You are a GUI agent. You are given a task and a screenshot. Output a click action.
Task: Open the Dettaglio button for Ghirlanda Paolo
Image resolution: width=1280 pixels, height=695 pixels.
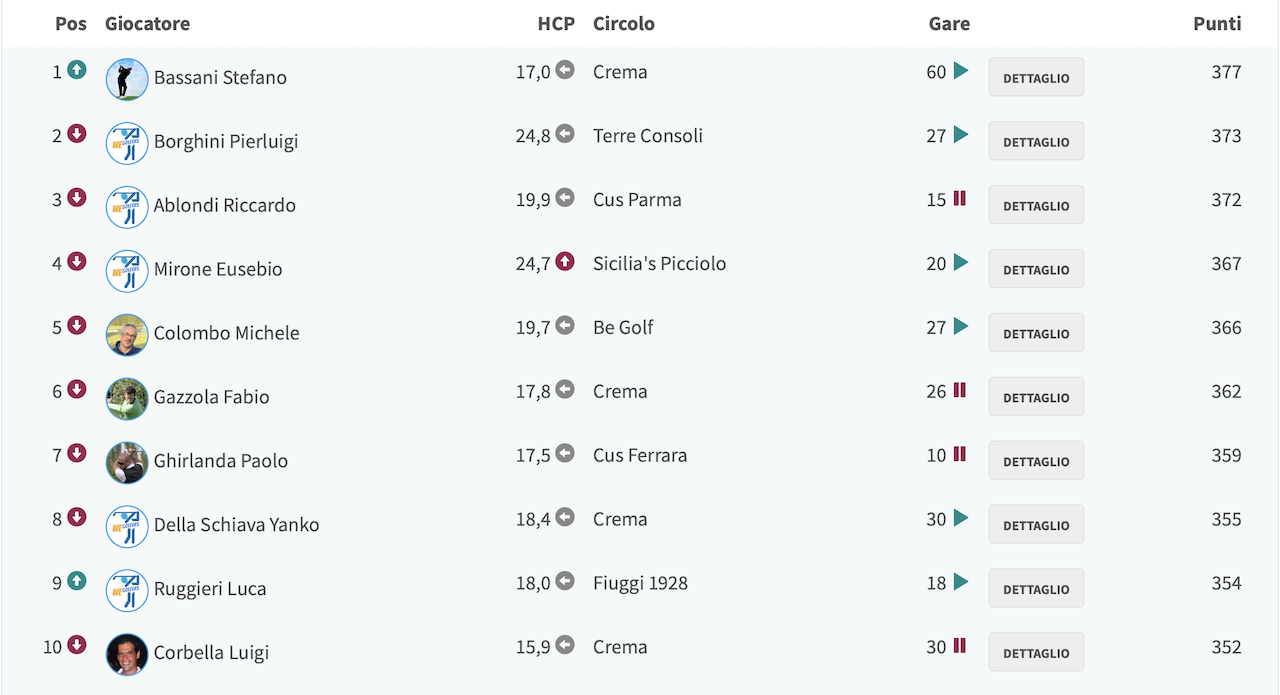click(x=1036, y=461)
